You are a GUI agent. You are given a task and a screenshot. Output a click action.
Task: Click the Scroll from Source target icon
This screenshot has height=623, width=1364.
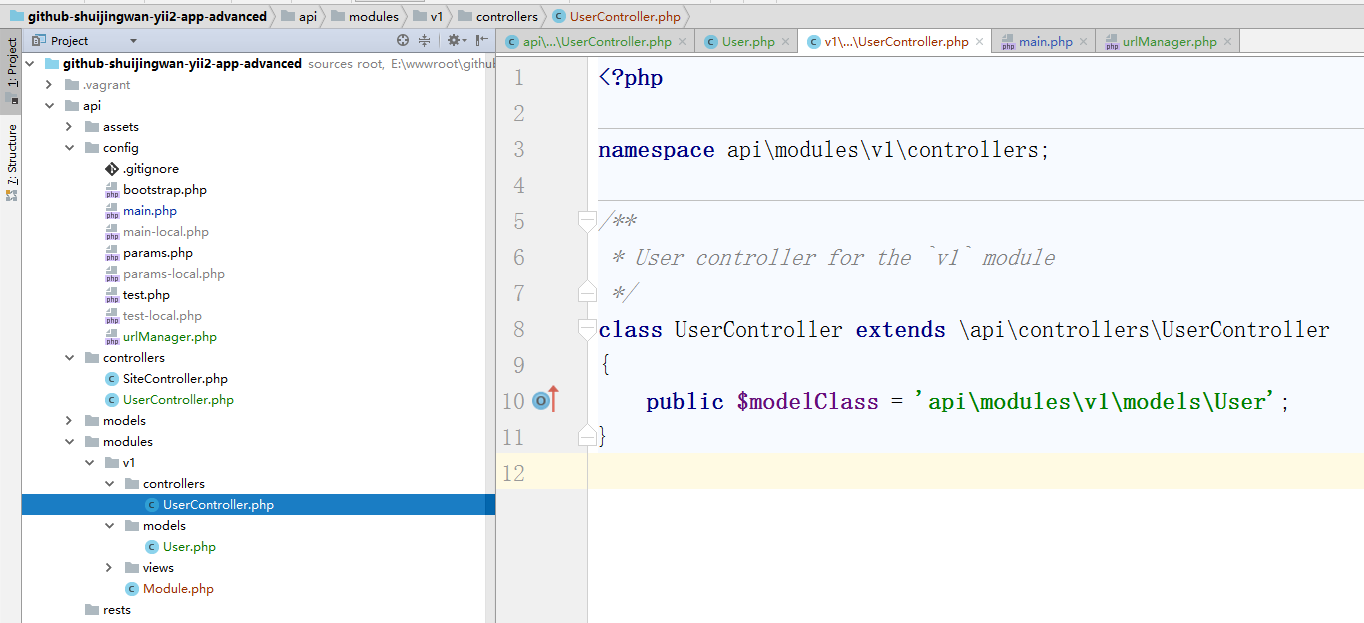click(x=403, y=41)
